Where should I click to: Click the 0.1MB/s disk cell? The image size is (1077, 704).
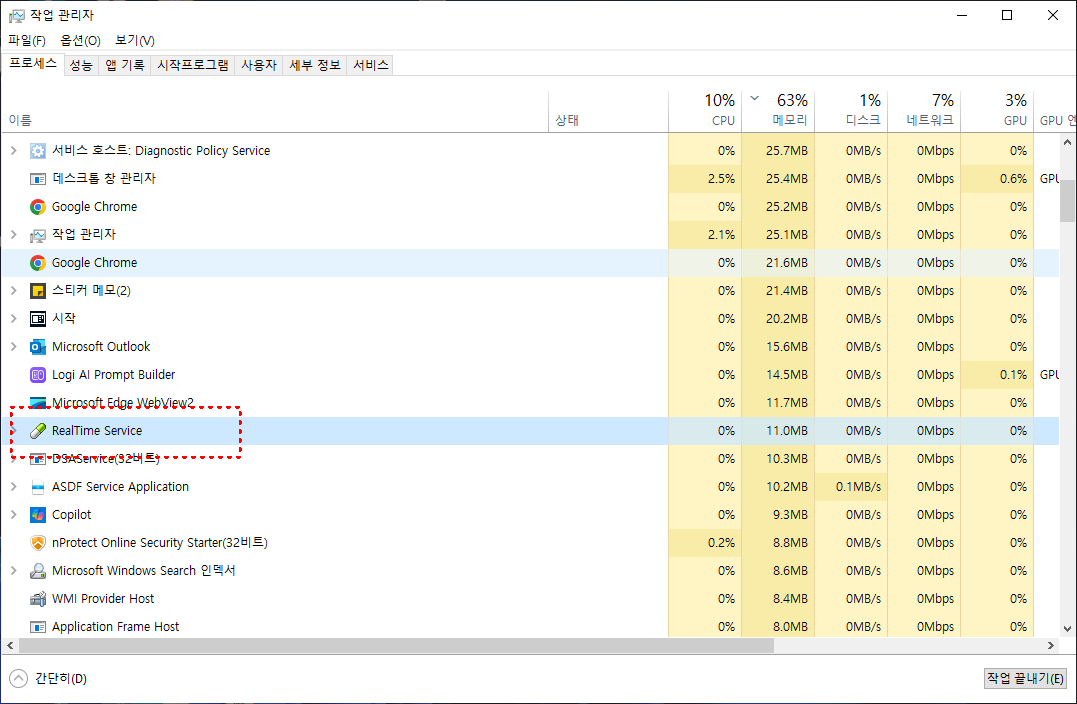[x=851, y=486]
